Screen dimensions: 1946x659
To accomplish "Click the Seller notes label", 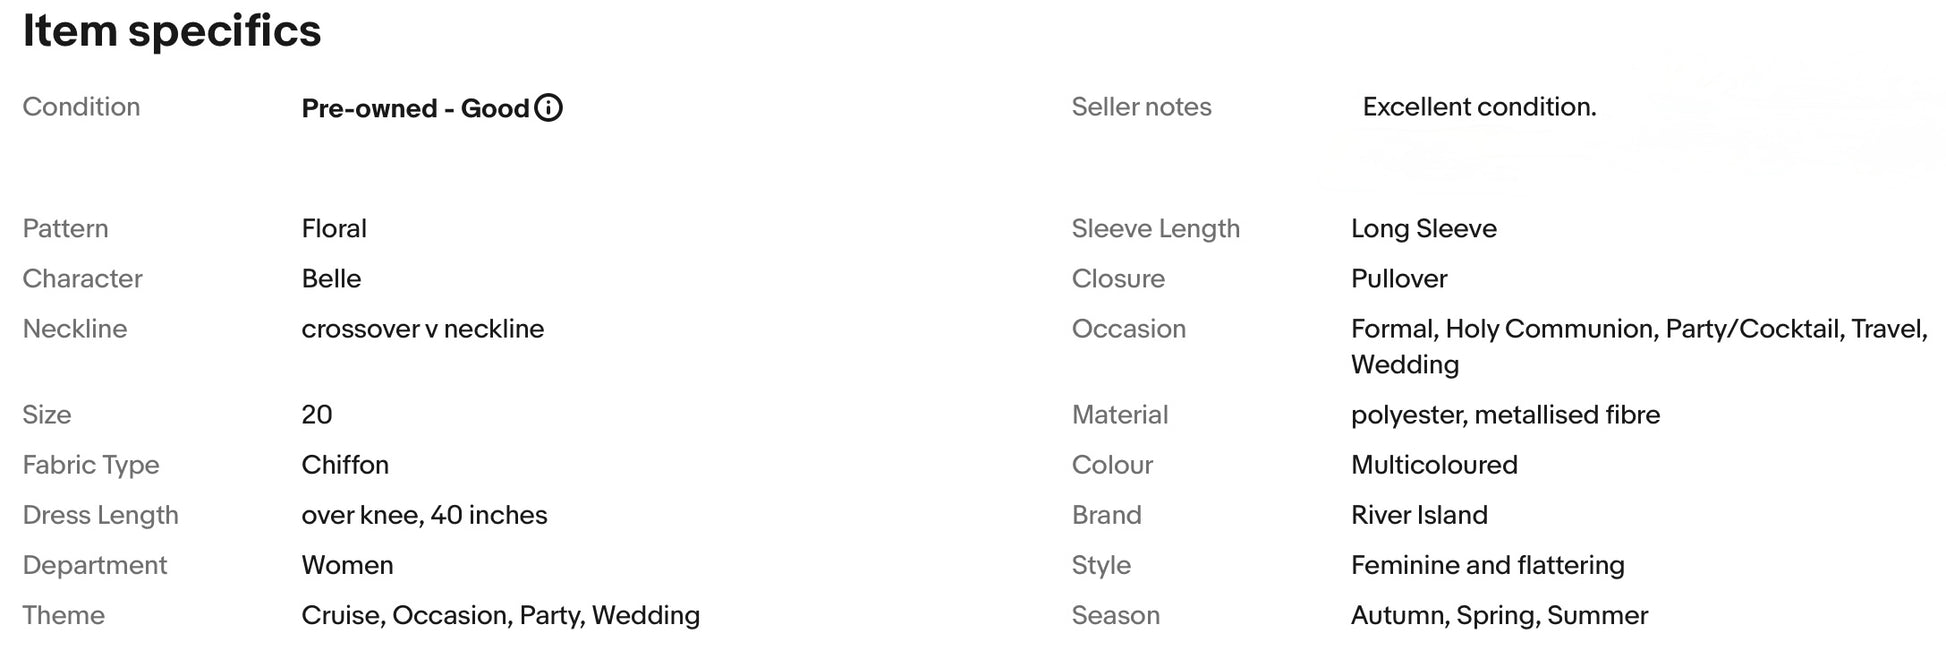I will [x=1141, y=107].
